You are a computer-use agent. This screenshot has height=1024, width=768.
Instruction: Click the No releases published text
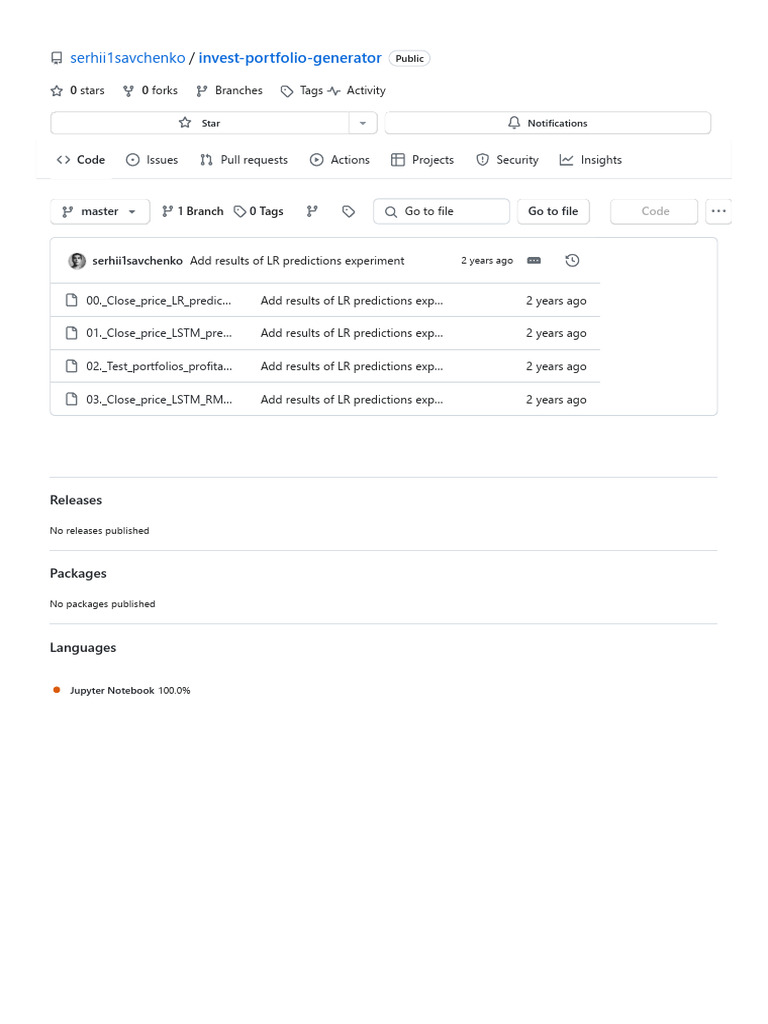(99, 531)
